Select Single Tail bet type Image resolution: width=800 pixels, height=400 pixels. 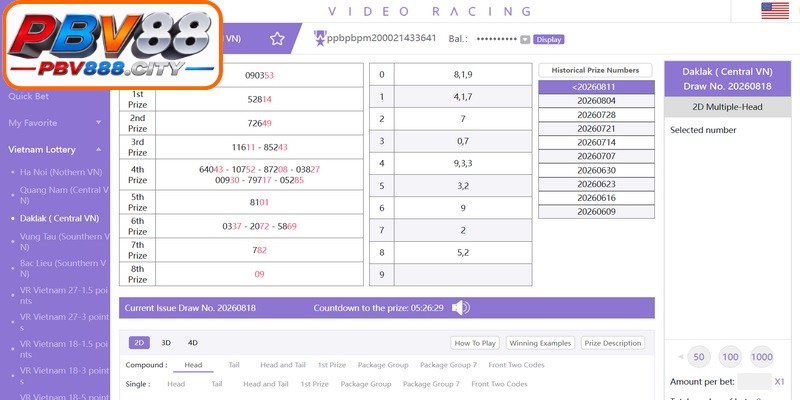tap(217, 384)
